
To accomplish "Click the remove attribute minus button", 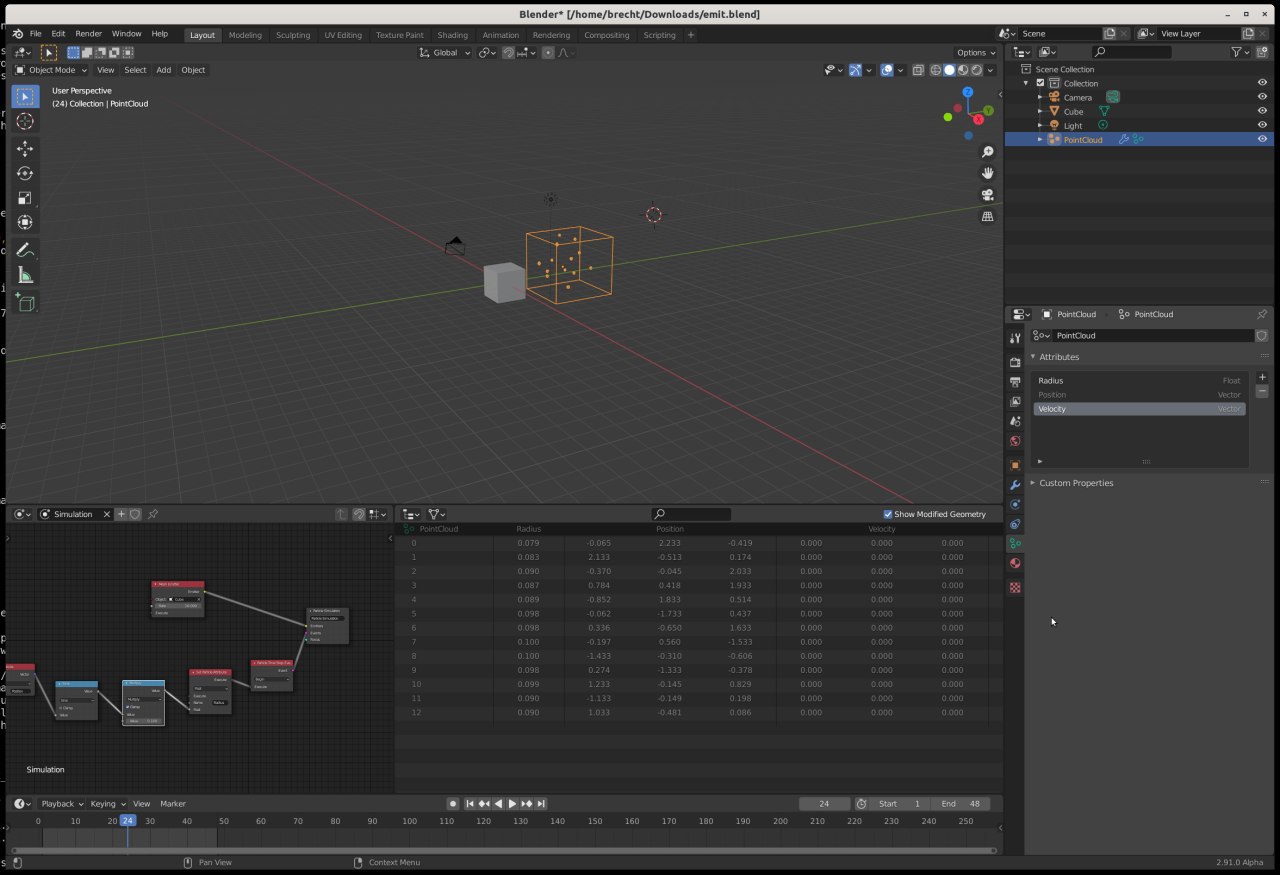I will point(1262,392).
